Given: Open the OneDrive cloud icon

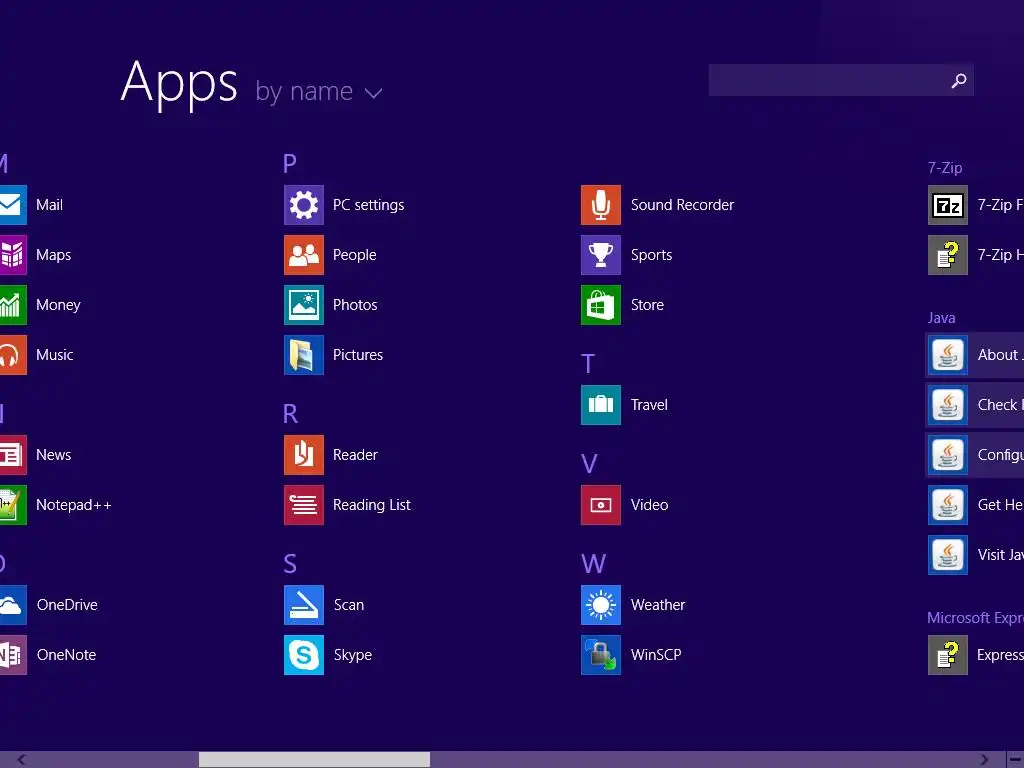Looking at the screenshot, I should [13, 605].
